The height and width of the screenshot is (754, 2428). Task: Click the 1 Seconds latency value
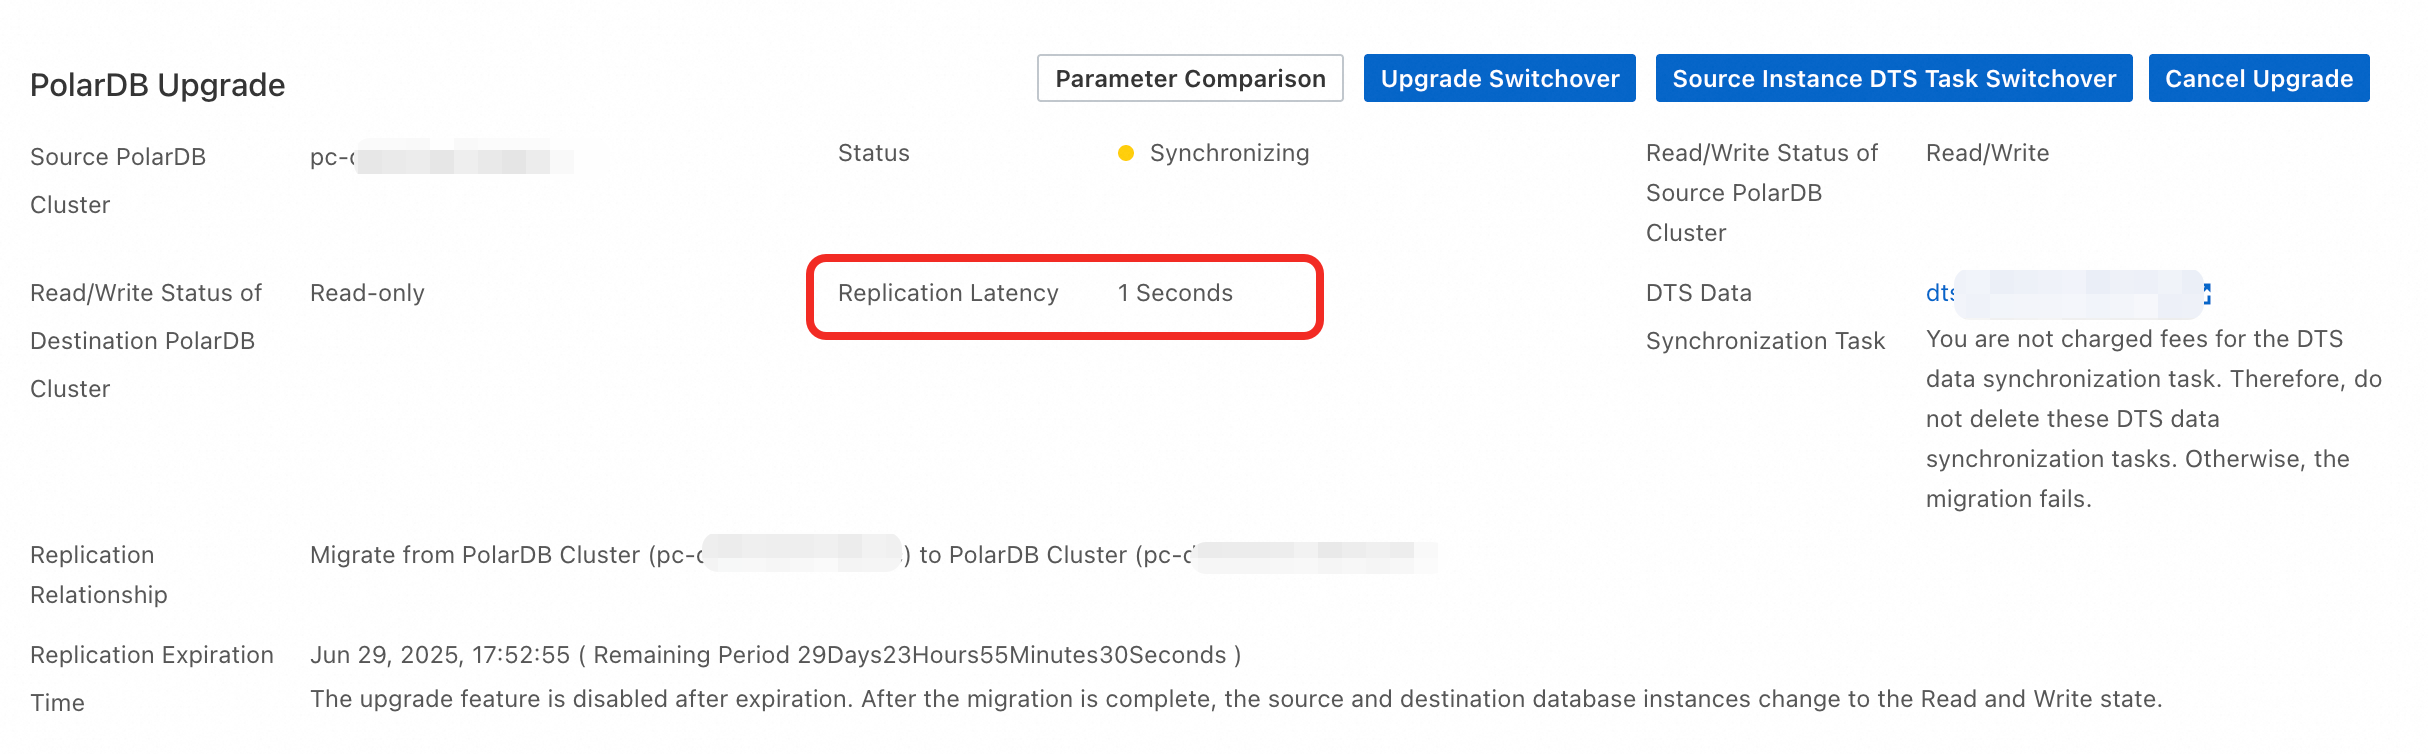point(1175,293)
